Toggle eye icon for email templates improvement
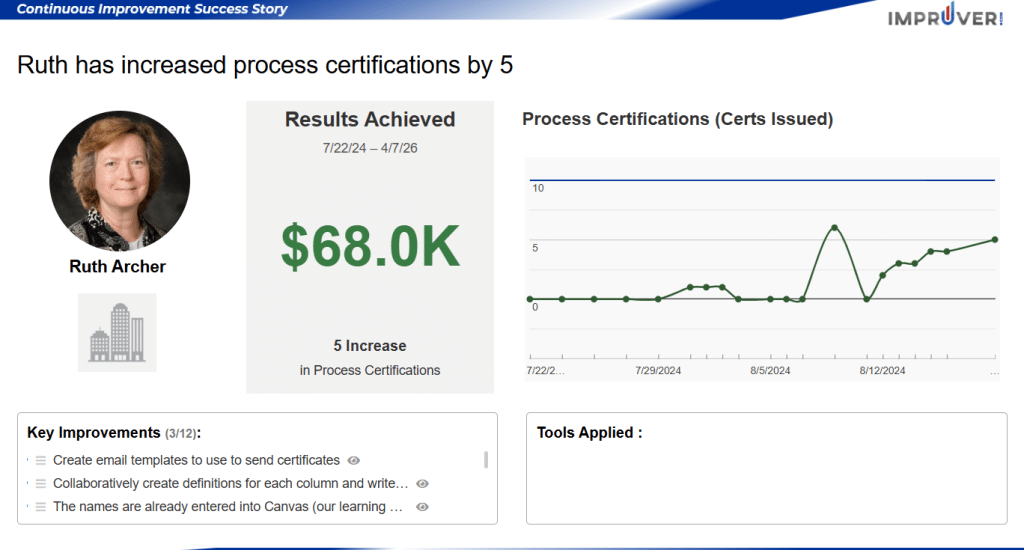Image resolution: width=1024 pixels, height=550 pixels. (x=353, y=460)
